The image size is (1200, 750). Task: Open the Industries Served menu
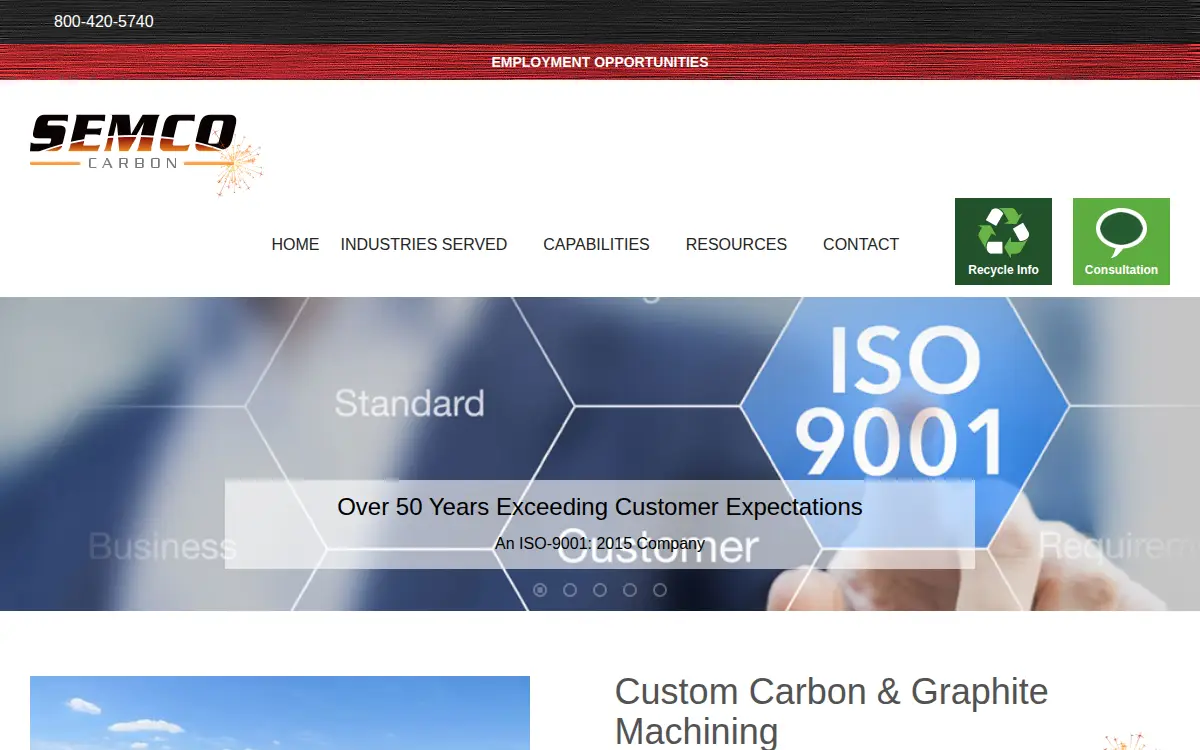[424, 244]
